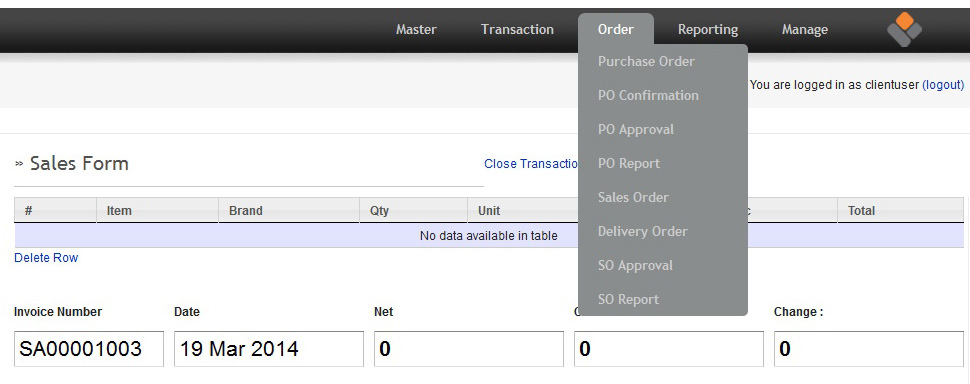Viewport: 970px width, 384px height.
Task: Select Purchase Order from dropdown
Action: coord(646,61)
